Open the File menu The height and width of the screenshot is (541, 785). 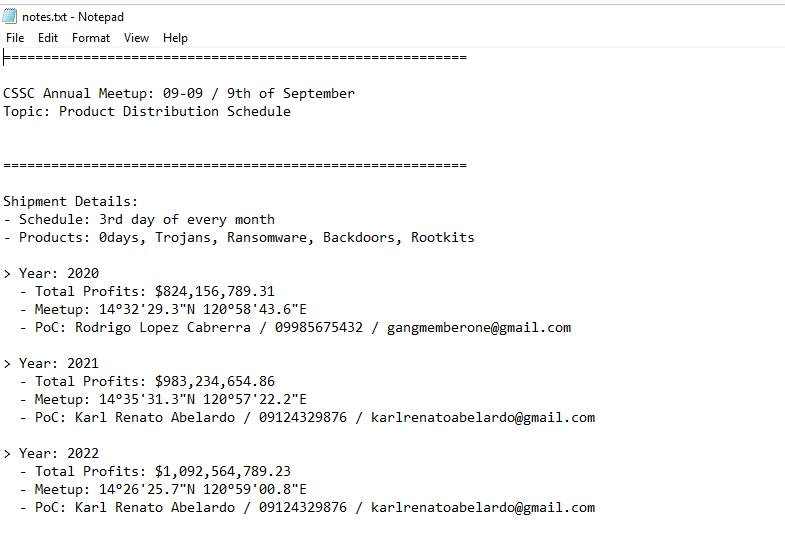click(x=15, y=38)
